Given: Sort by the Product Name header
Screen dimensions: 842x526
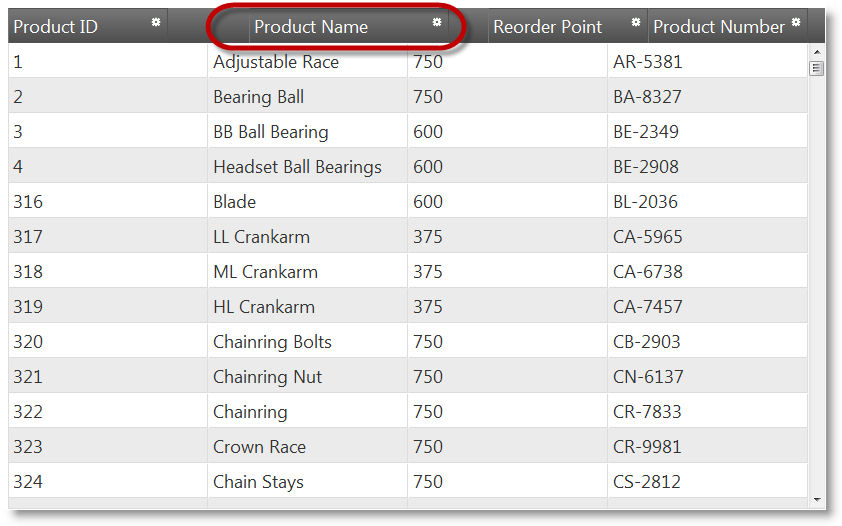Looking at the screenshot, I should (310, 27).
